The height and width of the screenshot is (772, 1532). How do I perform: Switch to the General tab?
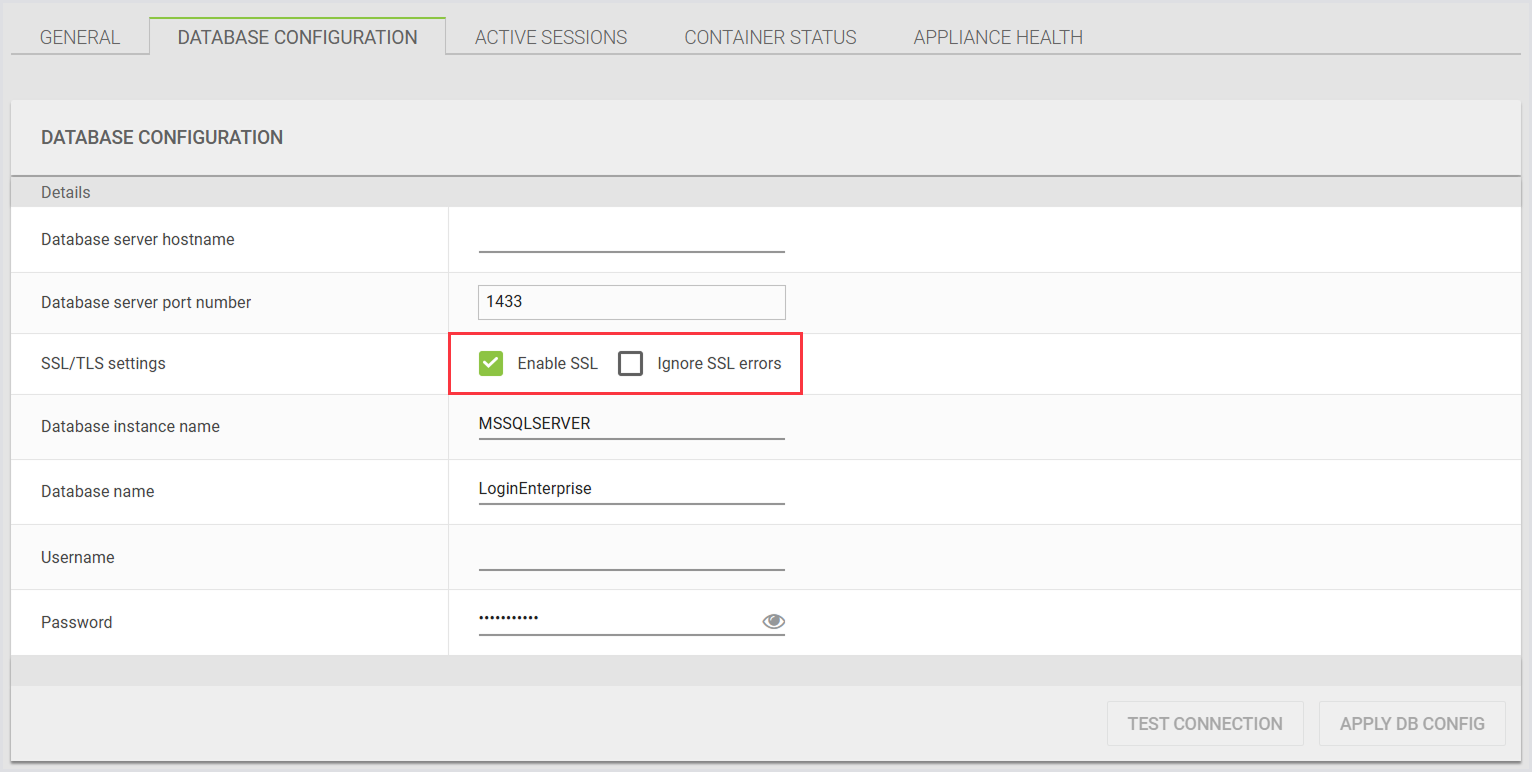click(x=80, y=37)
